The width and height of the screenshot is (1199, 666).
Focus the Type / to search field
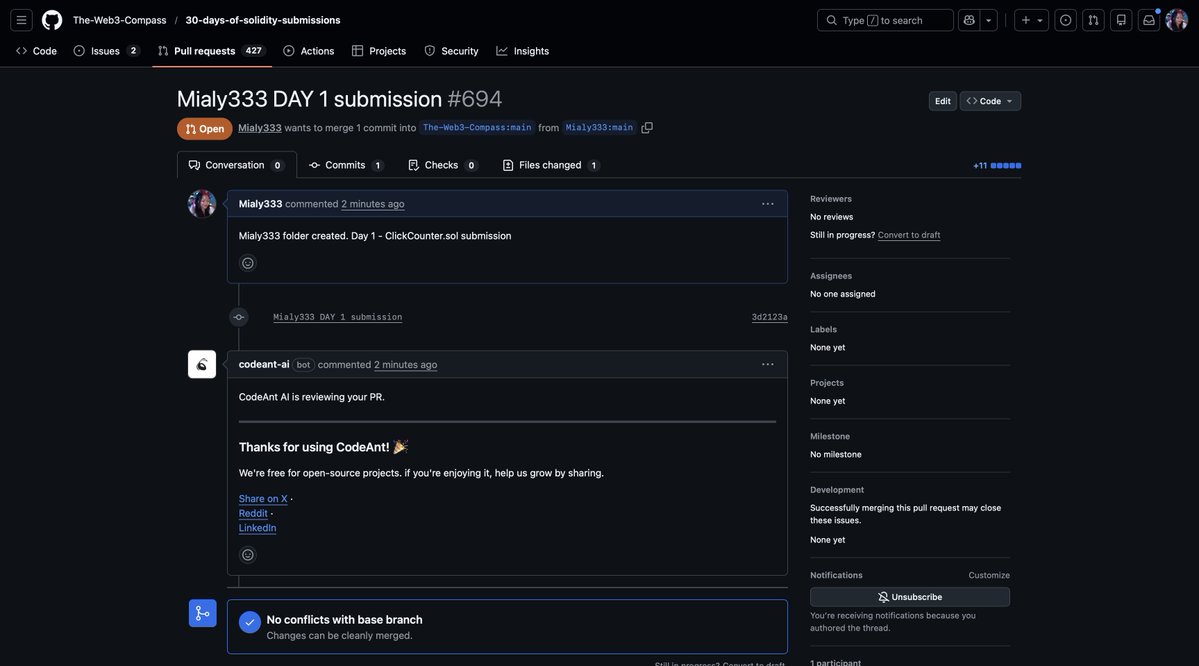(885, 20)
